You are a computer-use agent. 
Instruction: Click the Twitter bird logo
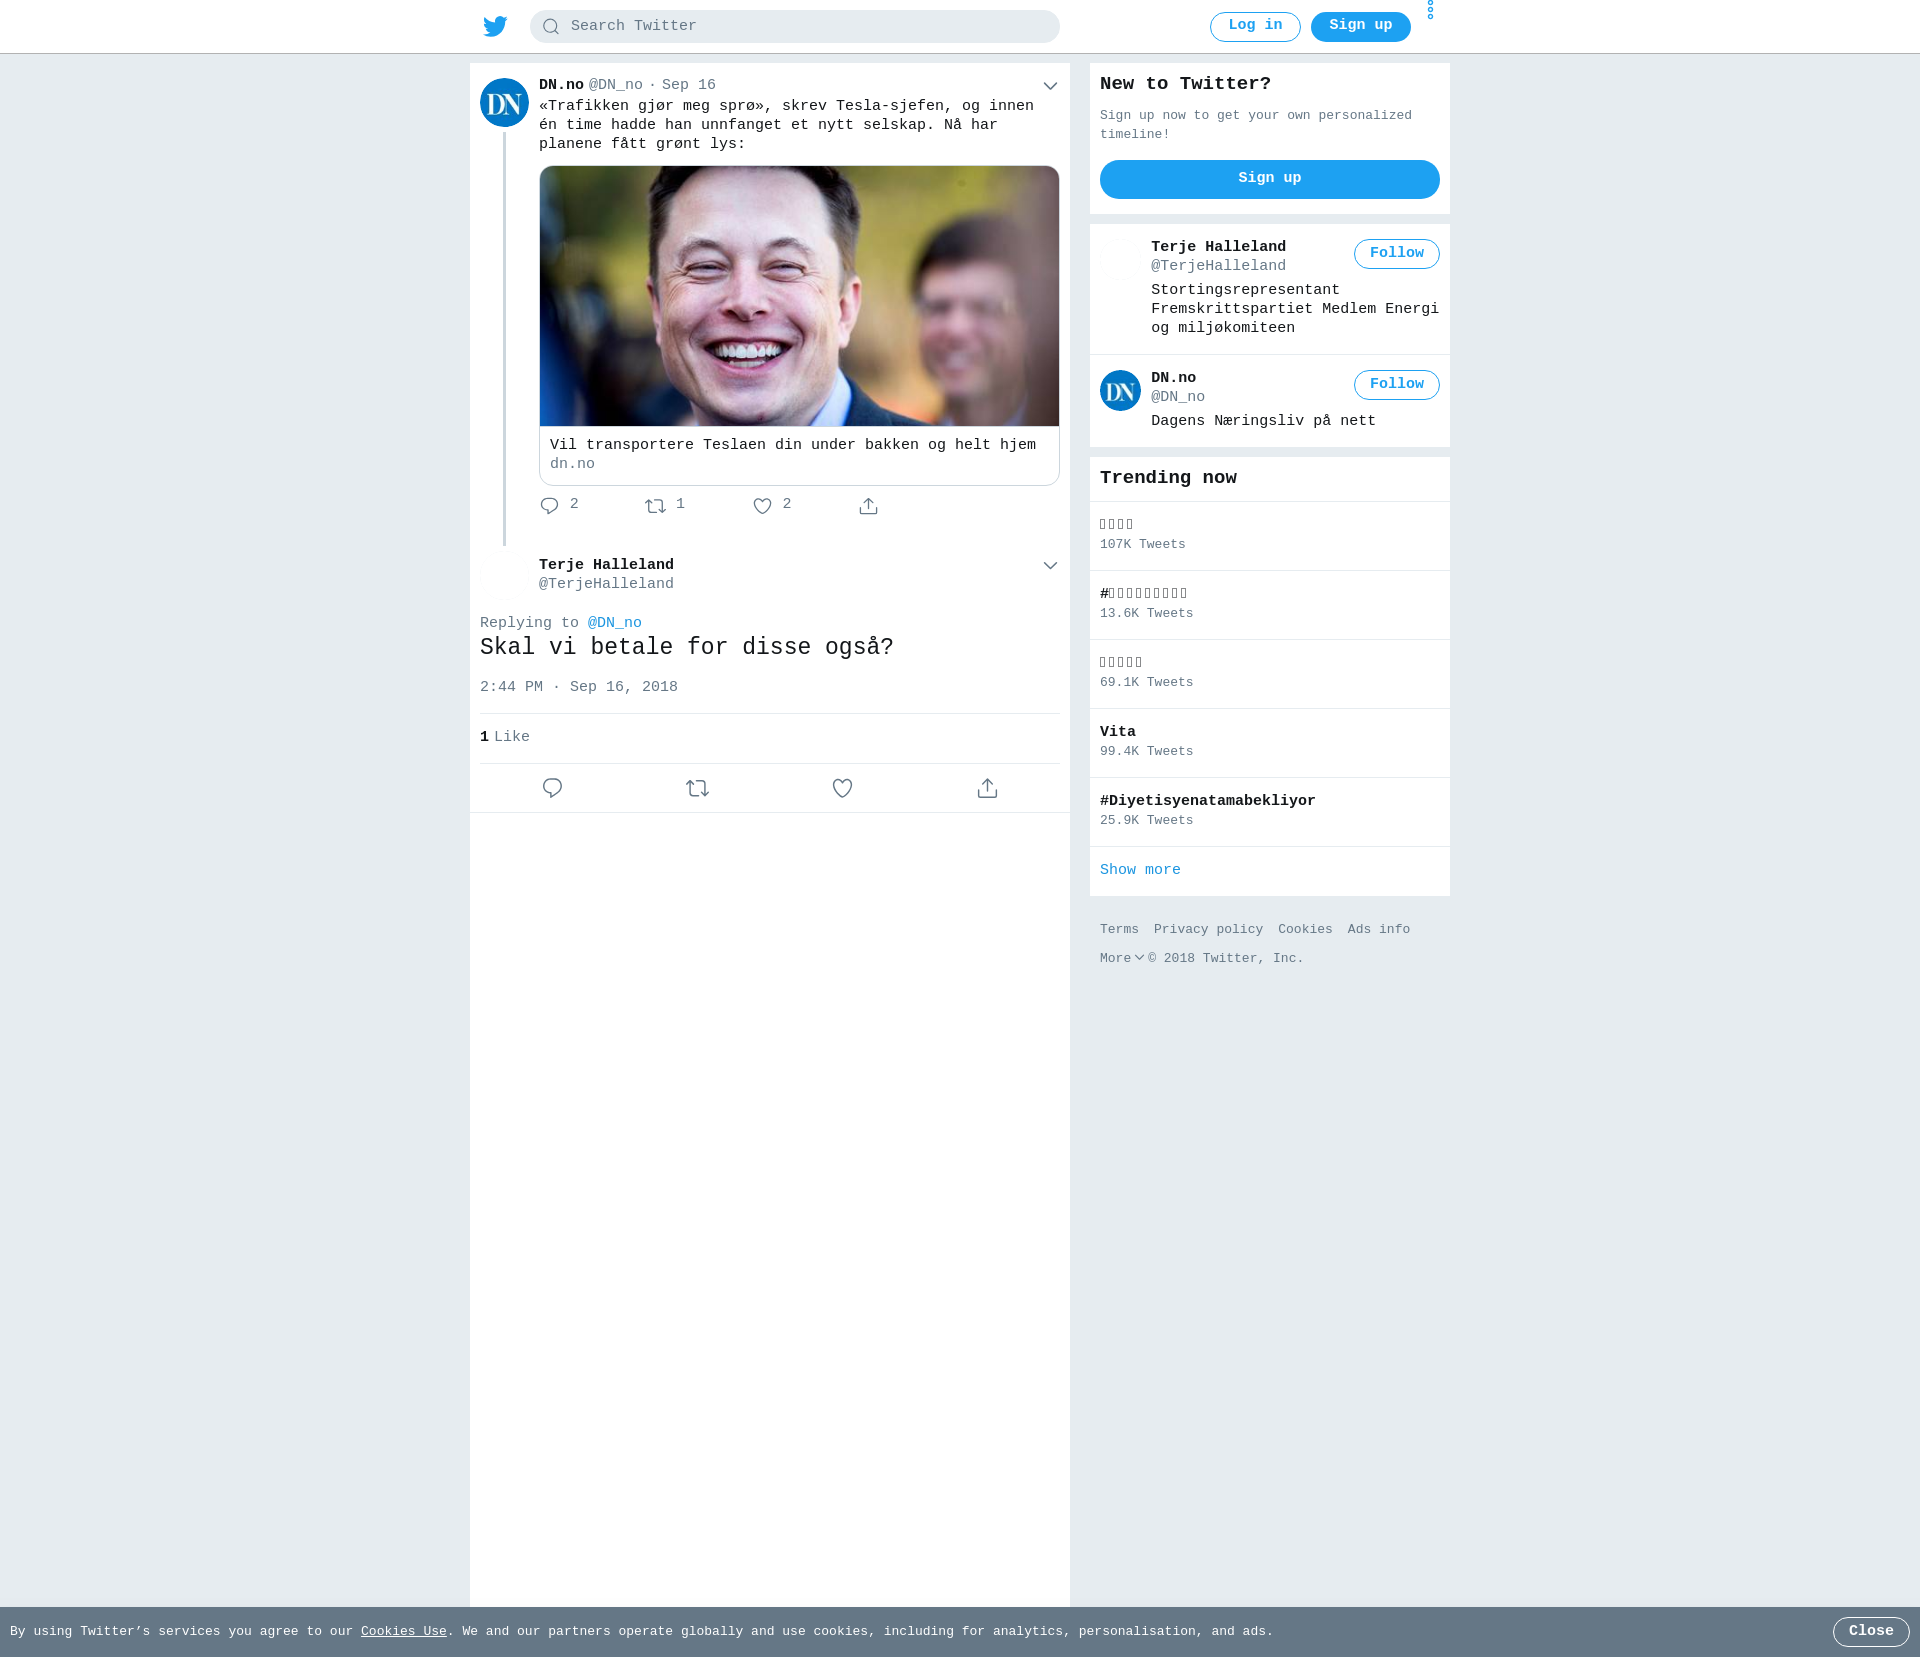point(495,26)
